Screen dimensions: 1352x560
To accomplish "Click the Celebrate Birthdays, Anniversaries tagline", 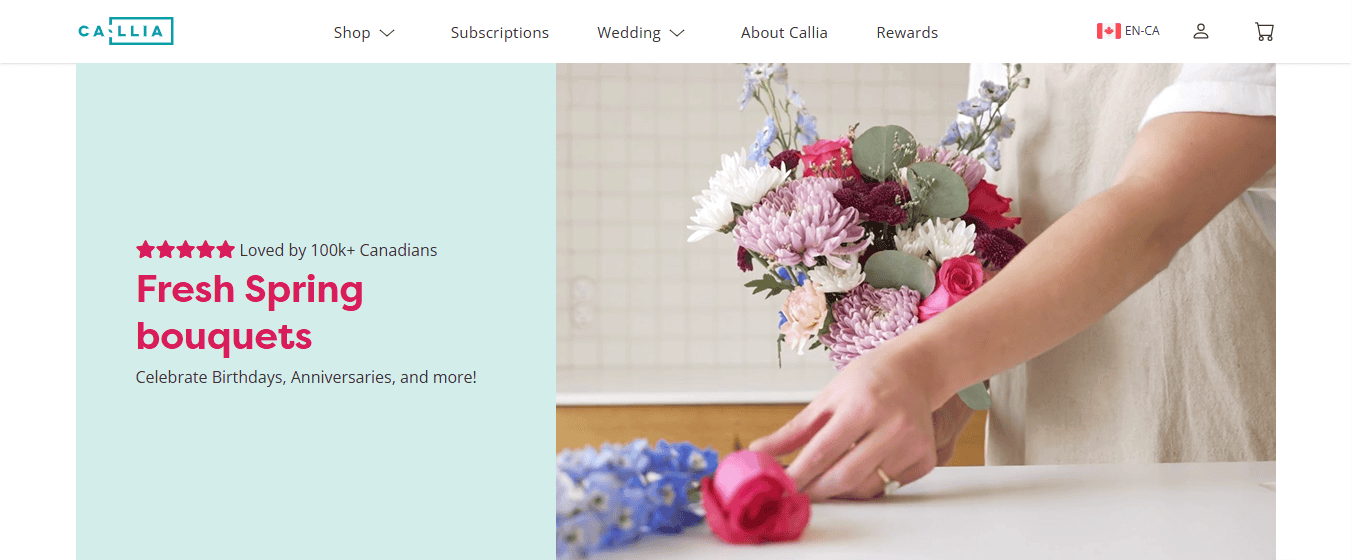I will [x=306, y=377].
